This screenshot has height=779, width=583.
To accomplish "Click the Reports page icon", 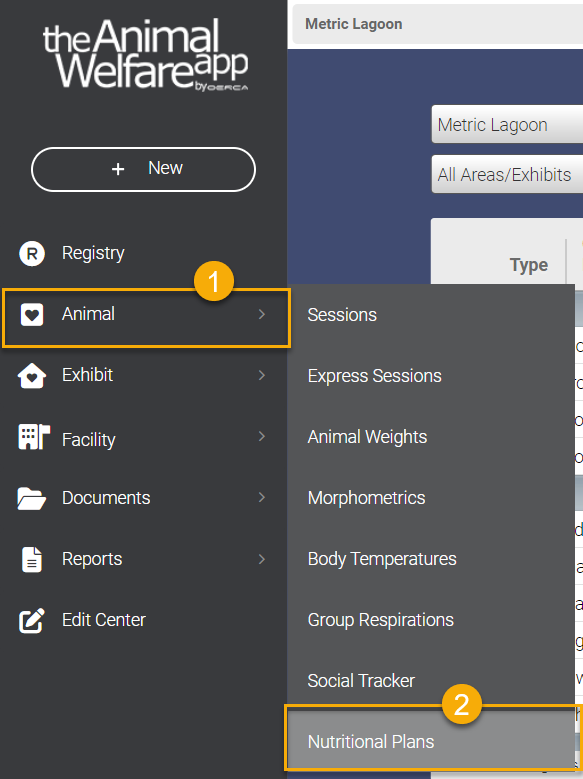I will (x=32, y=559).
